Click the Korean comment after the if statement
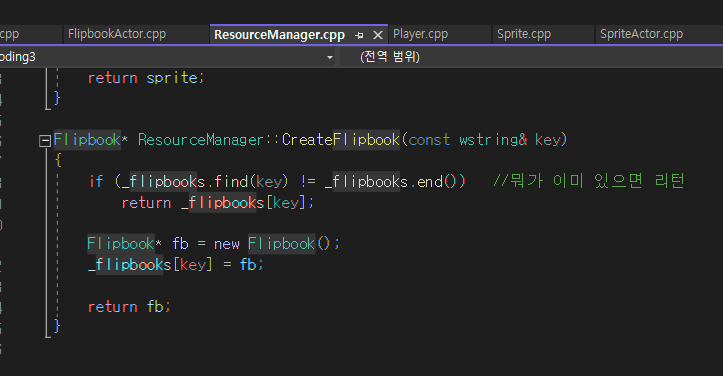The height and width of the screenshot is (376, 723). pos(589,181)
